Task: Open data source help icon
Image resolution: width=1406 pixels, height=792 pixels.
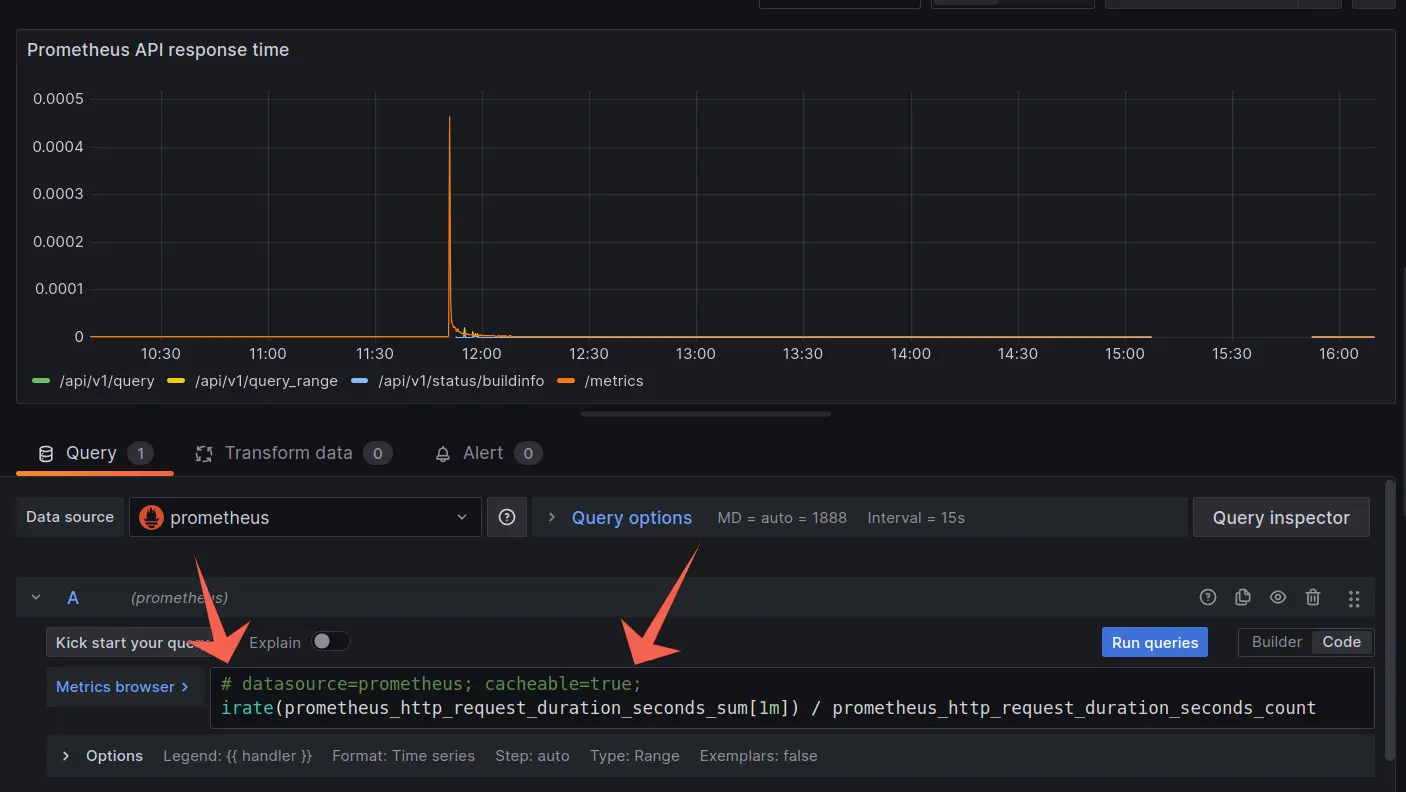Action: click(507, 517)
